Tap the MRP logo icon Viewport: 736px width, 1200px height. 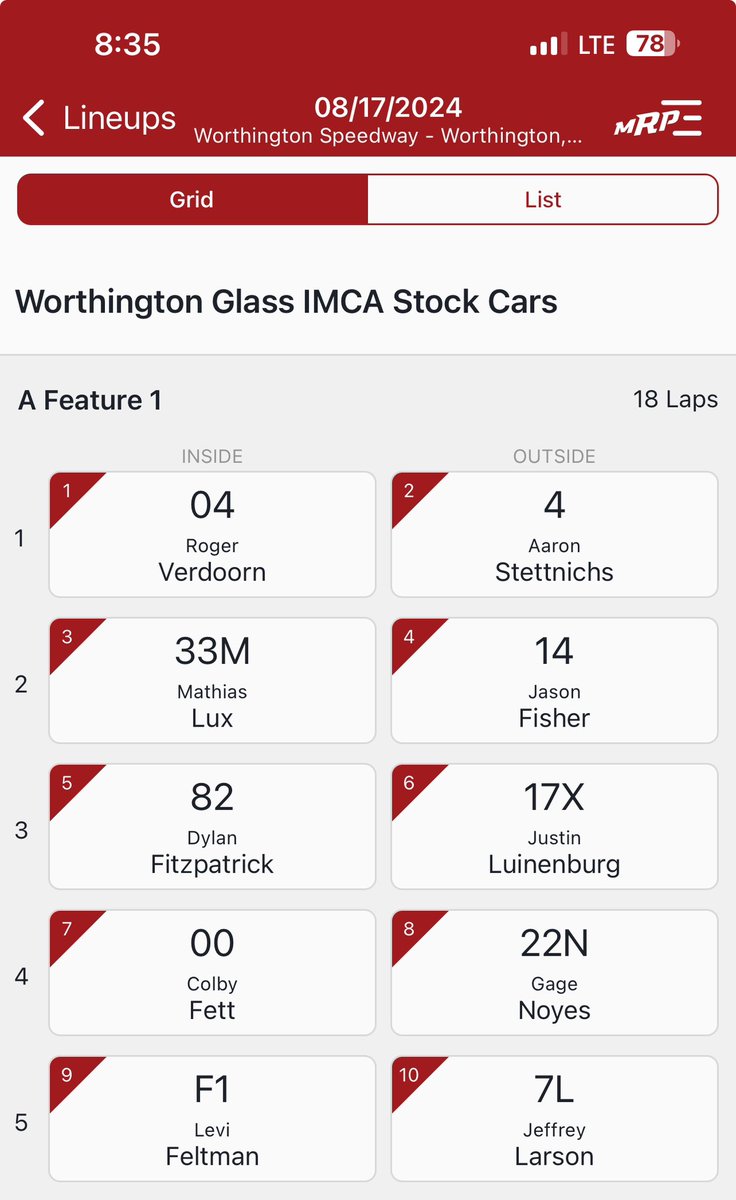(658, 118)
